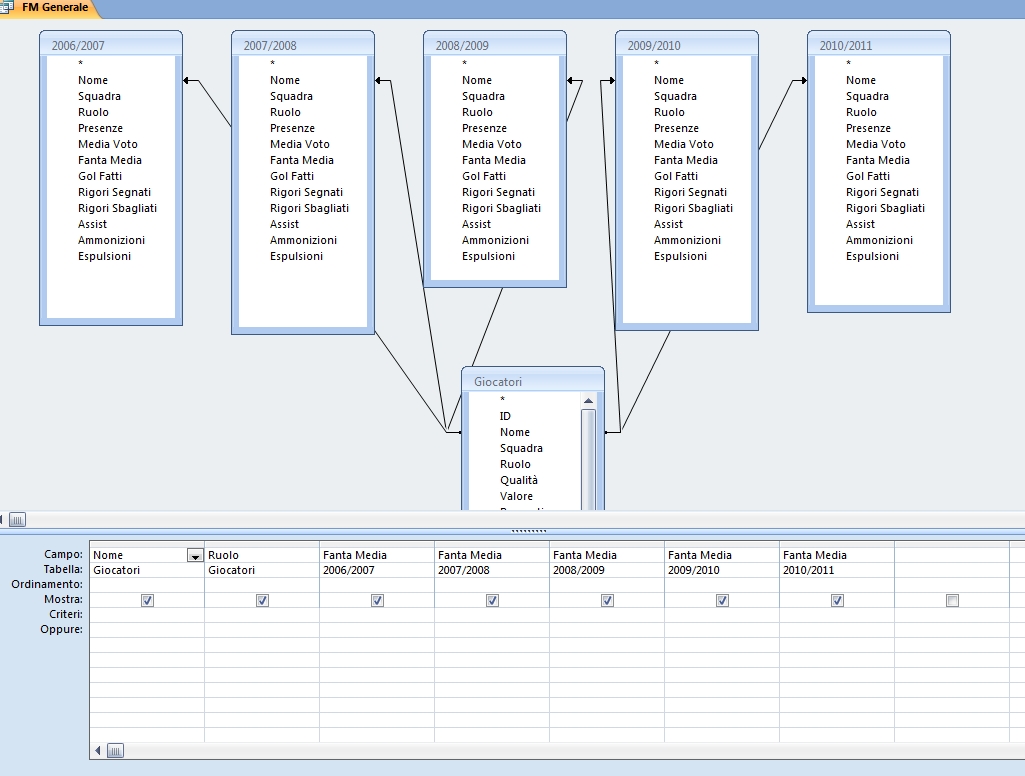The width and height of the screenshot is (1025, 776).
Task: Click the Oppure cell under the Nome column
Action: pyautogui.click(x=146, y=630)
